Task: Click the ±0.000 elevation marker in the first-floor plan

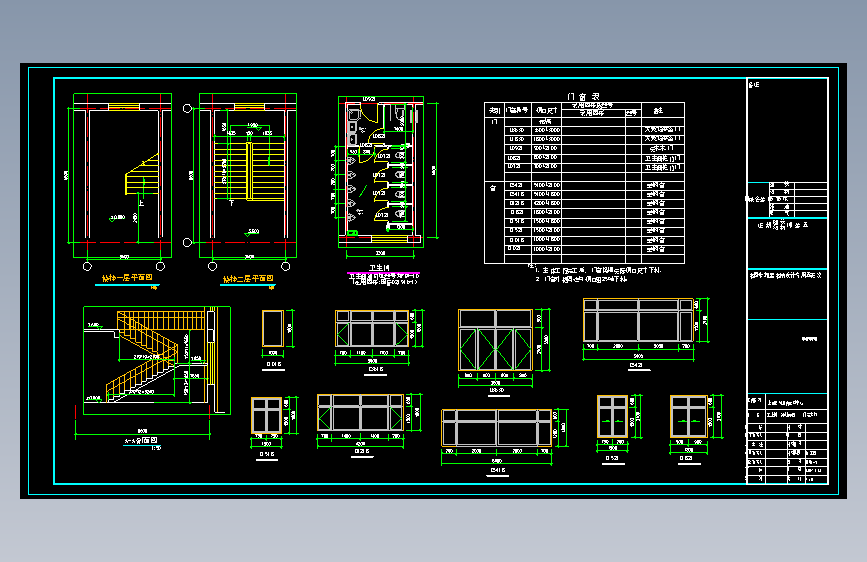Action: click(x=117, y=218)
